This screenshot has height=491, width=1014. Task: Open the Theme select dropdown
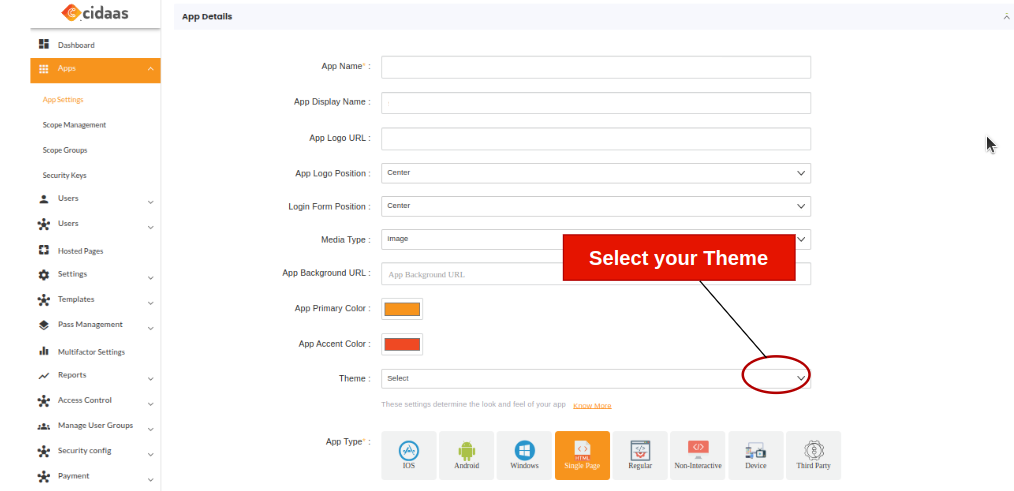point(596,378)
